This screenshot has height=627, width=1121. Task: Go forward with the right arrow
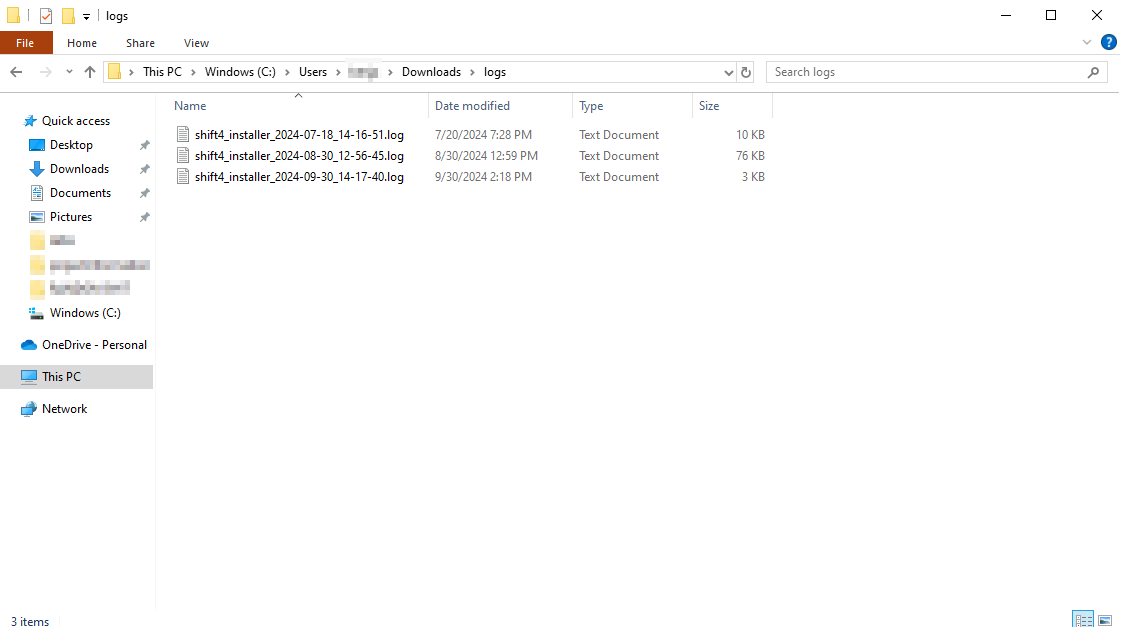point(45,72)
